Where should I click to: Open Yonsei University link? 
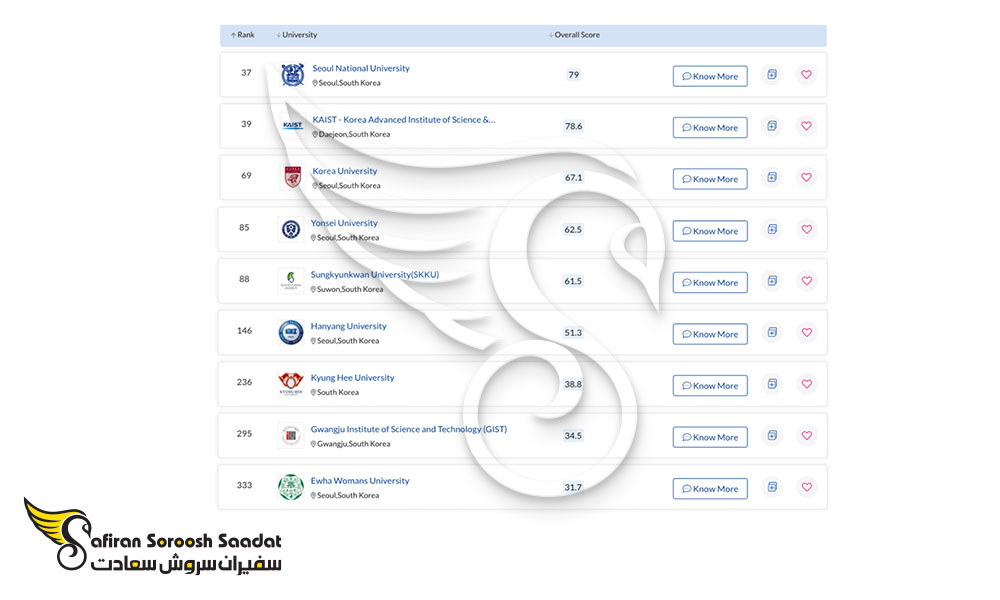coord(344,223)
